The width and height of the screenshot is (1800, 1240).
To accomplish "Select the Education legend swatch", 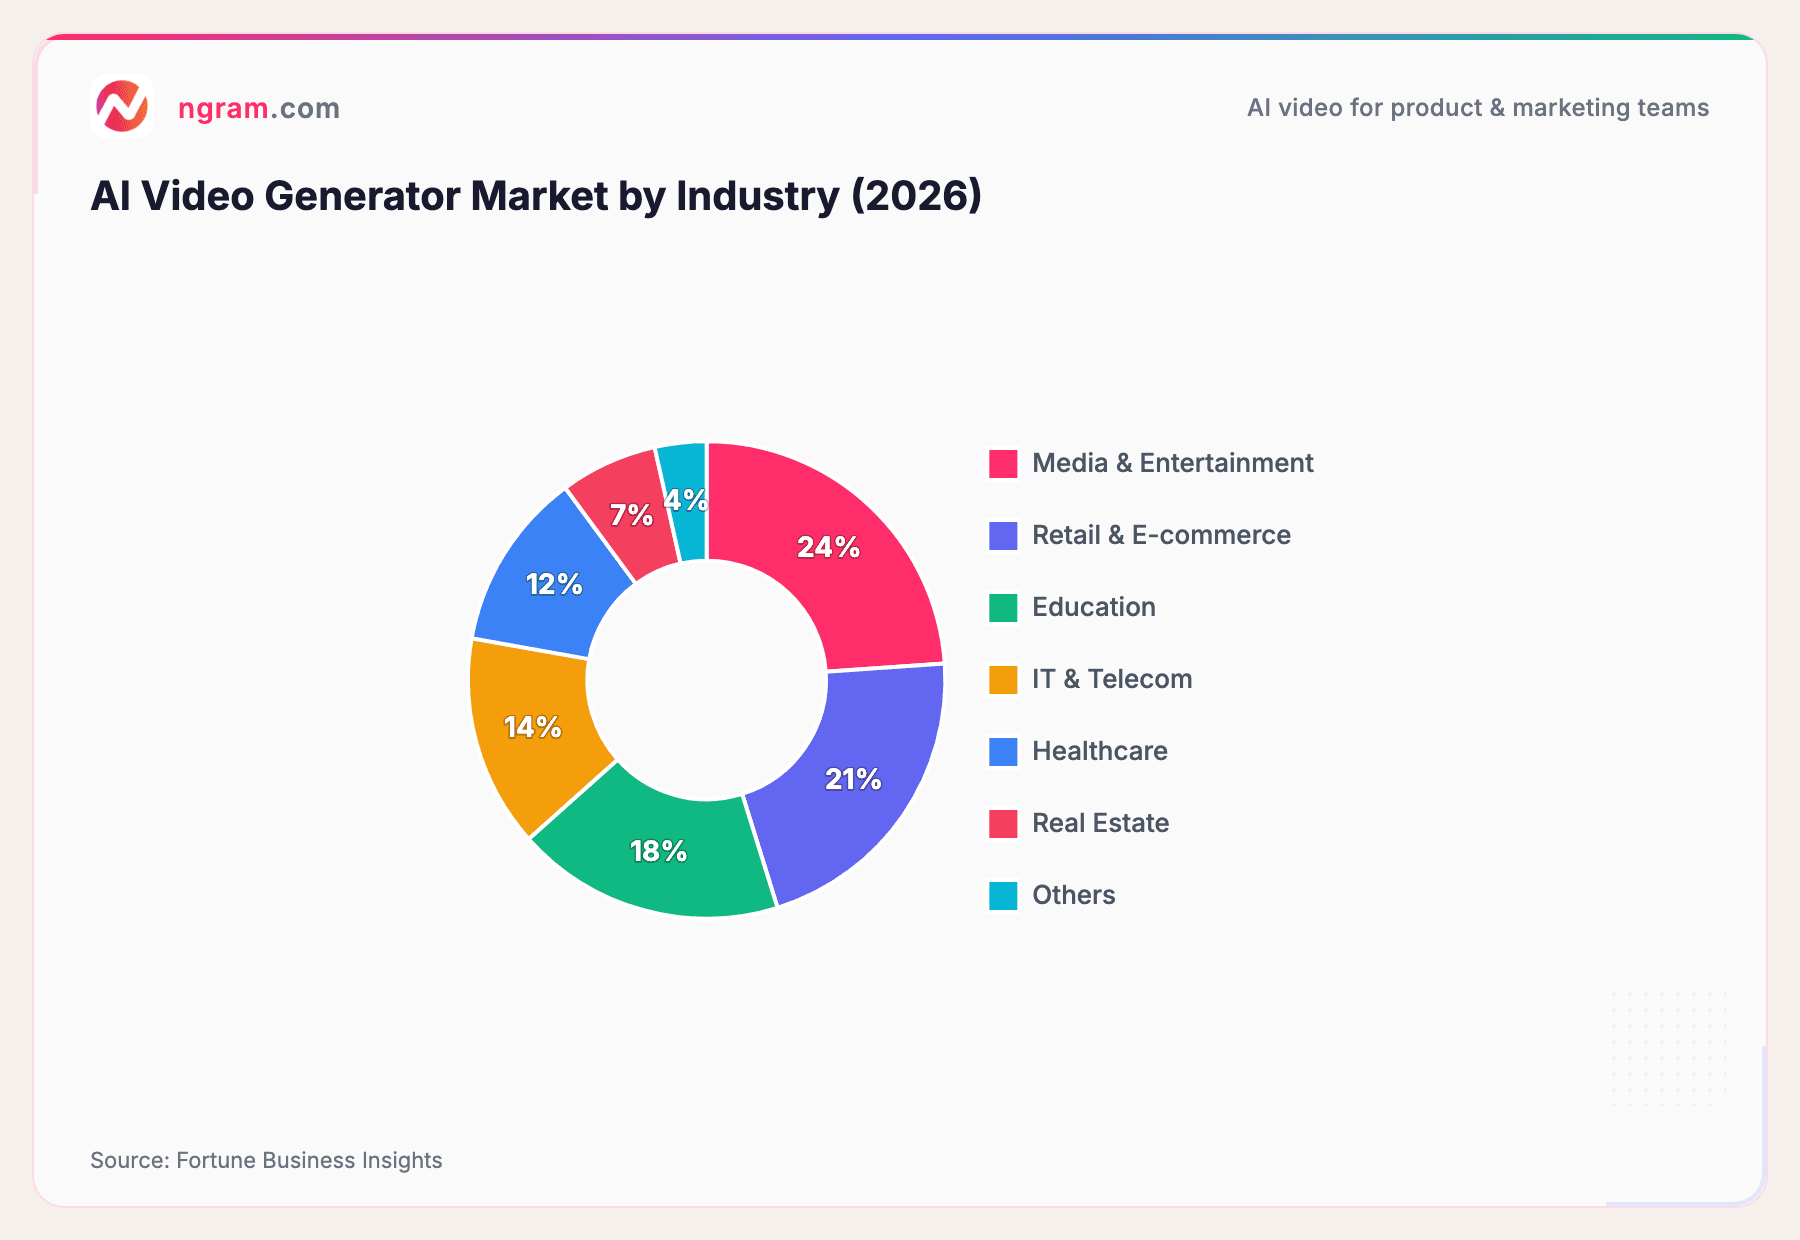I will coord(1001,606).
